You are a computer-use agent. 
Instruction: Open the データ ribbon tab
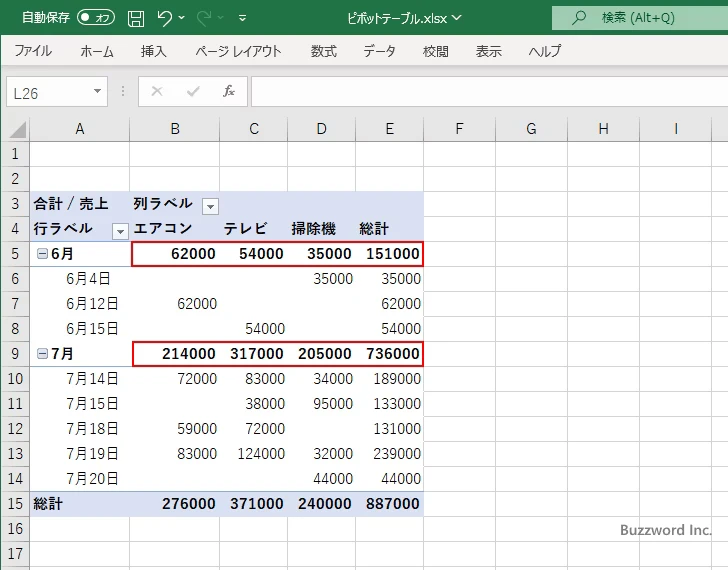(379, 51)
